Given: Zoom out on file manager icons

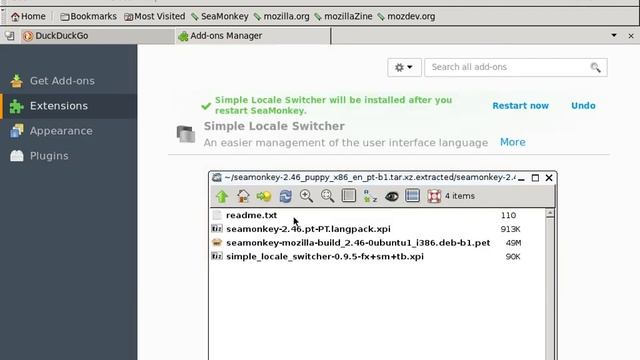Looking at the screenshot, I should point(327,196).
